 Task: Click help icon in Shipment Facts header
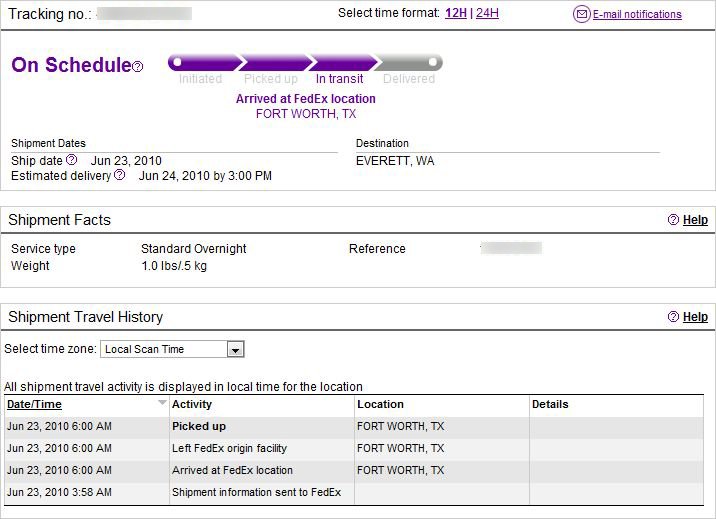coord(673,220)
